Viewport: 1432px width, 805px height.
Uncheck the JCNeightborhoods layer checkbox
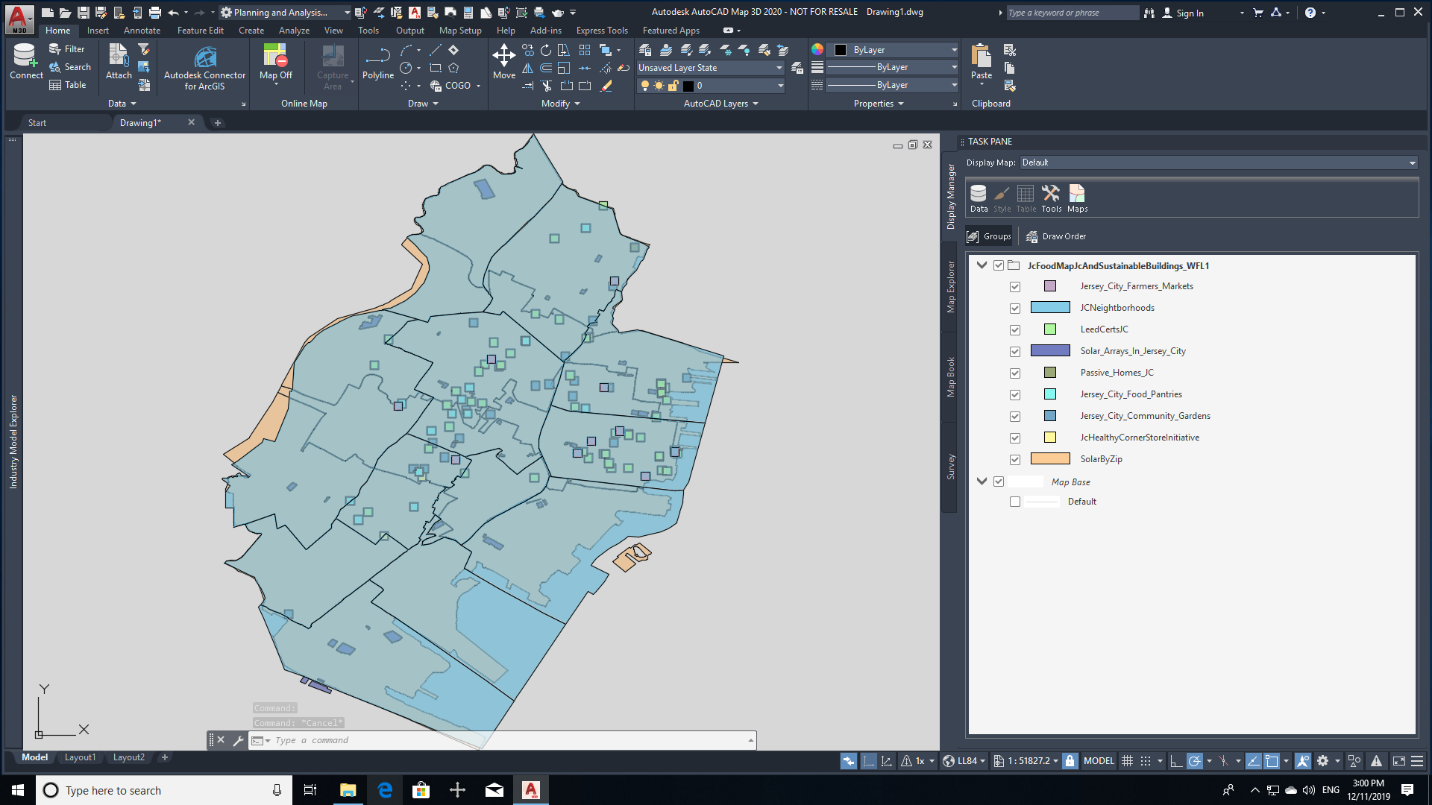point(1015,308)
